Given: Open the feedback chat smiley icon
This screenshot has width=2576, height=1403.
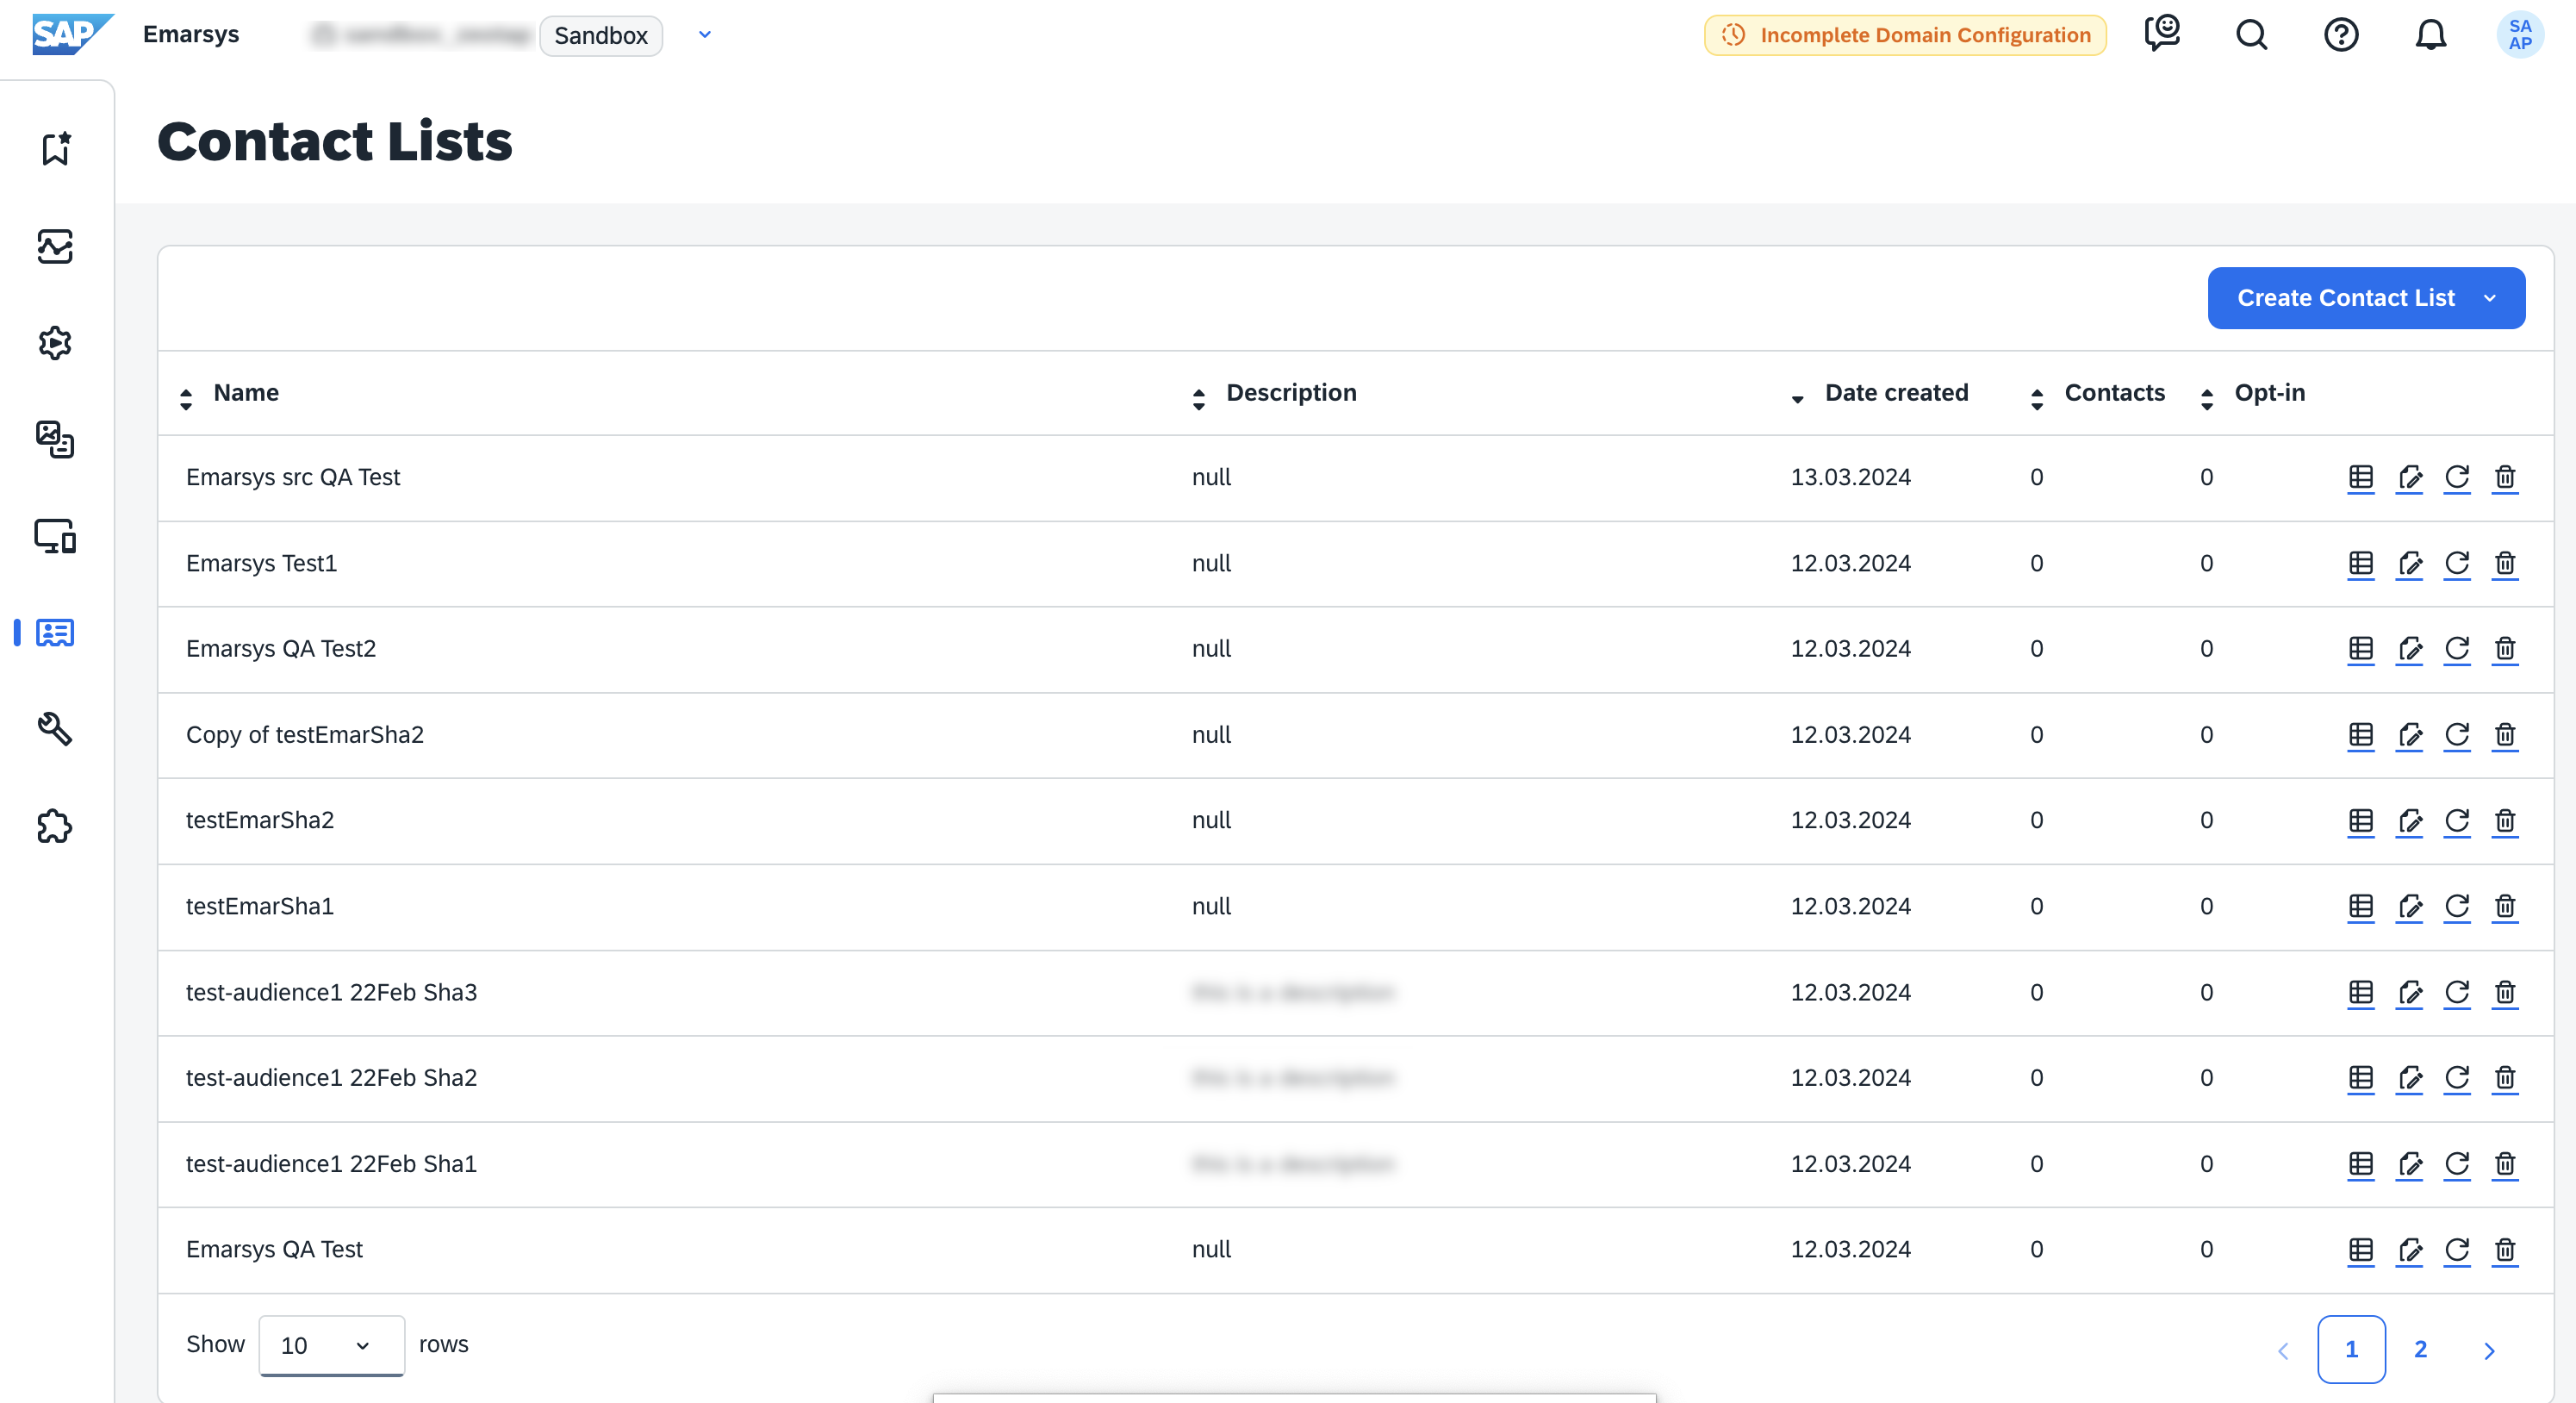Looking at the screenshot, I should (2162, 33).
